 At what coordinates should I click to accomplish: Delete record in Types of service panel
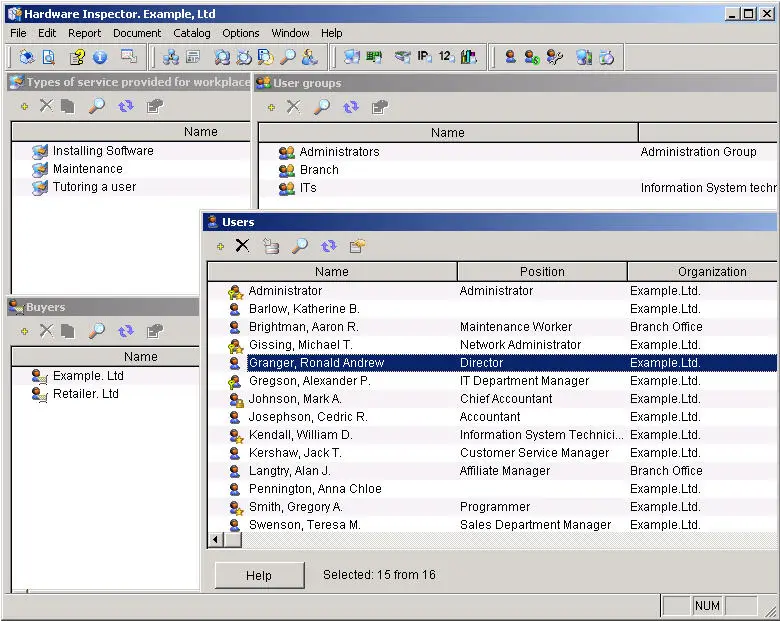(46, 105)
